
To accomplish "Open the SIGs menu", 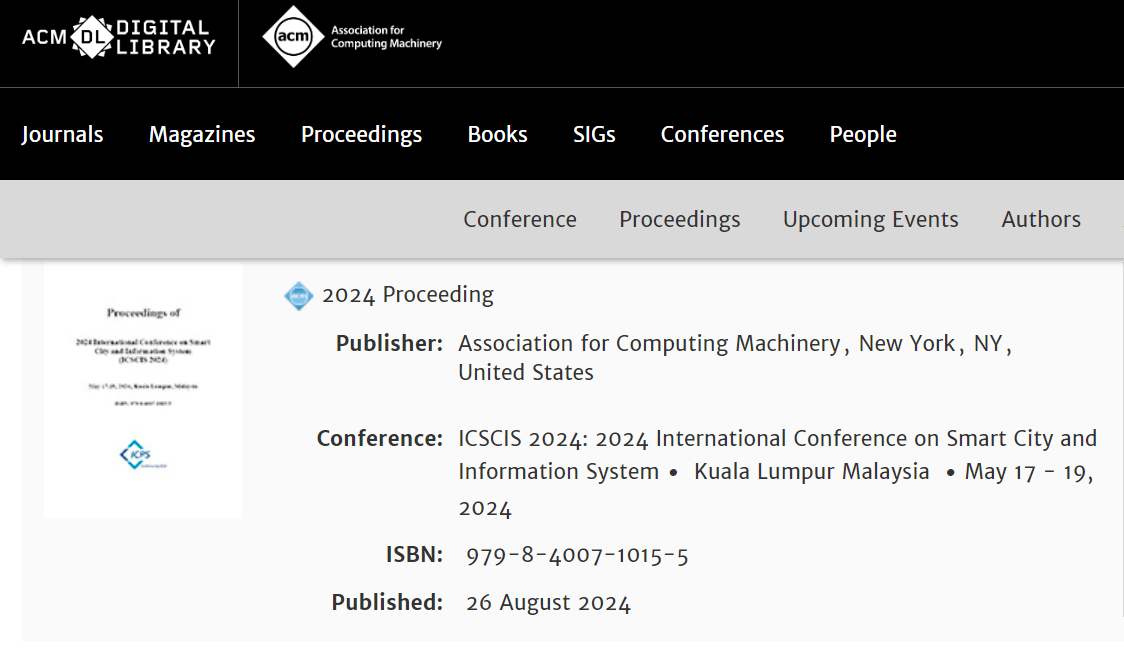I will (x=594, y=134).
